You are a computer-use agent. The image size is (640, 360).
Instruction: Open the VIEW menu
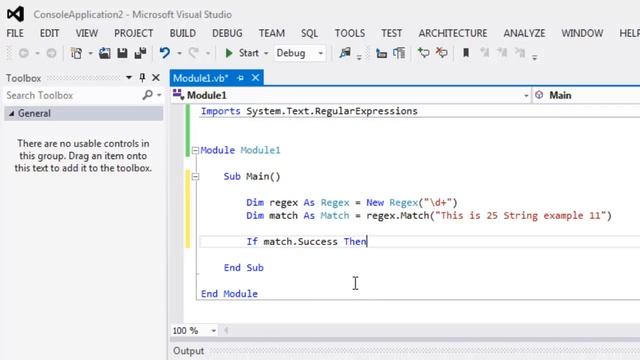87,33
